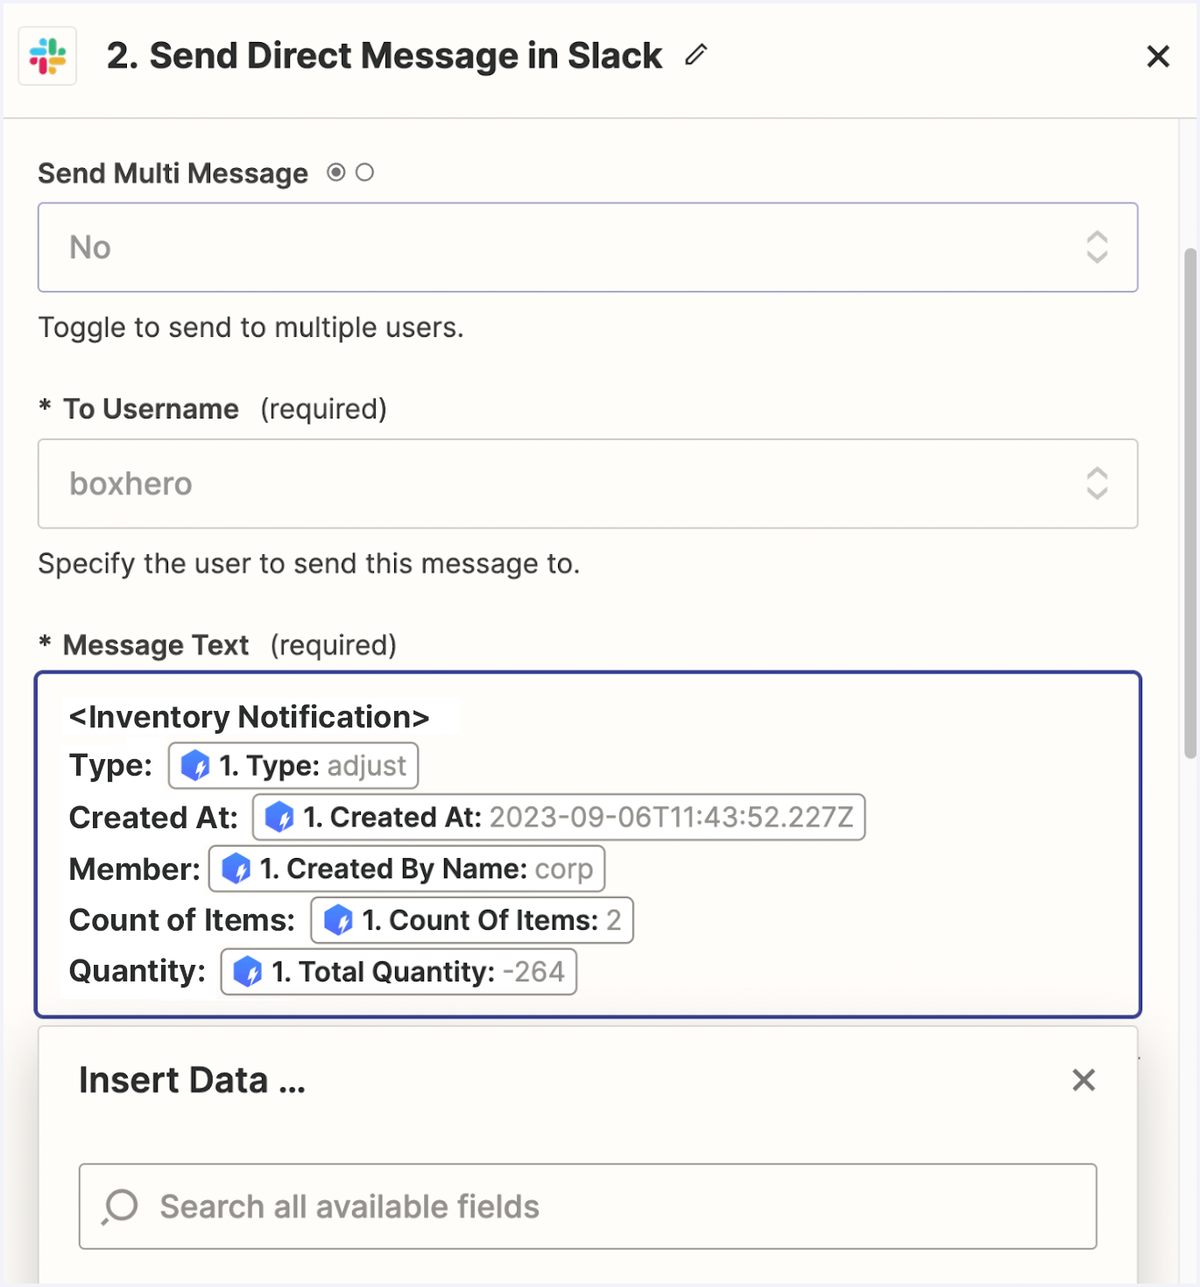Select the second Send Multi Message radio option

pyautogui.click(x=364, y=172)
